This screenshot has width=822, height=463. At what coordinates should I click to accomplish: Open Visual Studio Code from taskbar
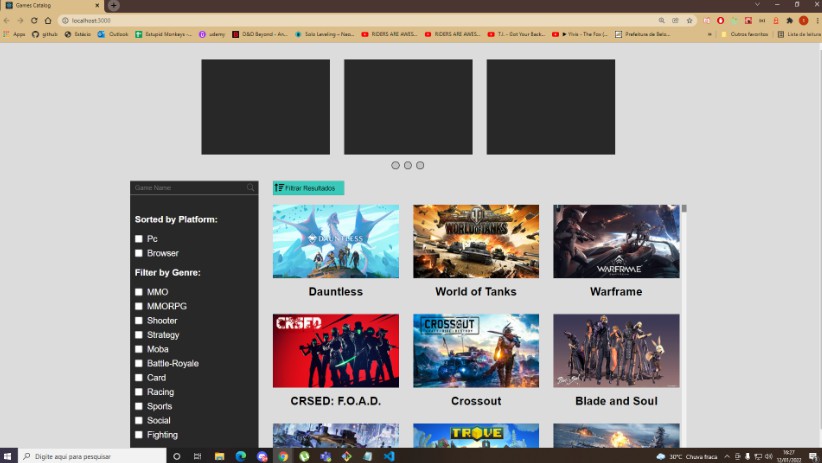389,456
